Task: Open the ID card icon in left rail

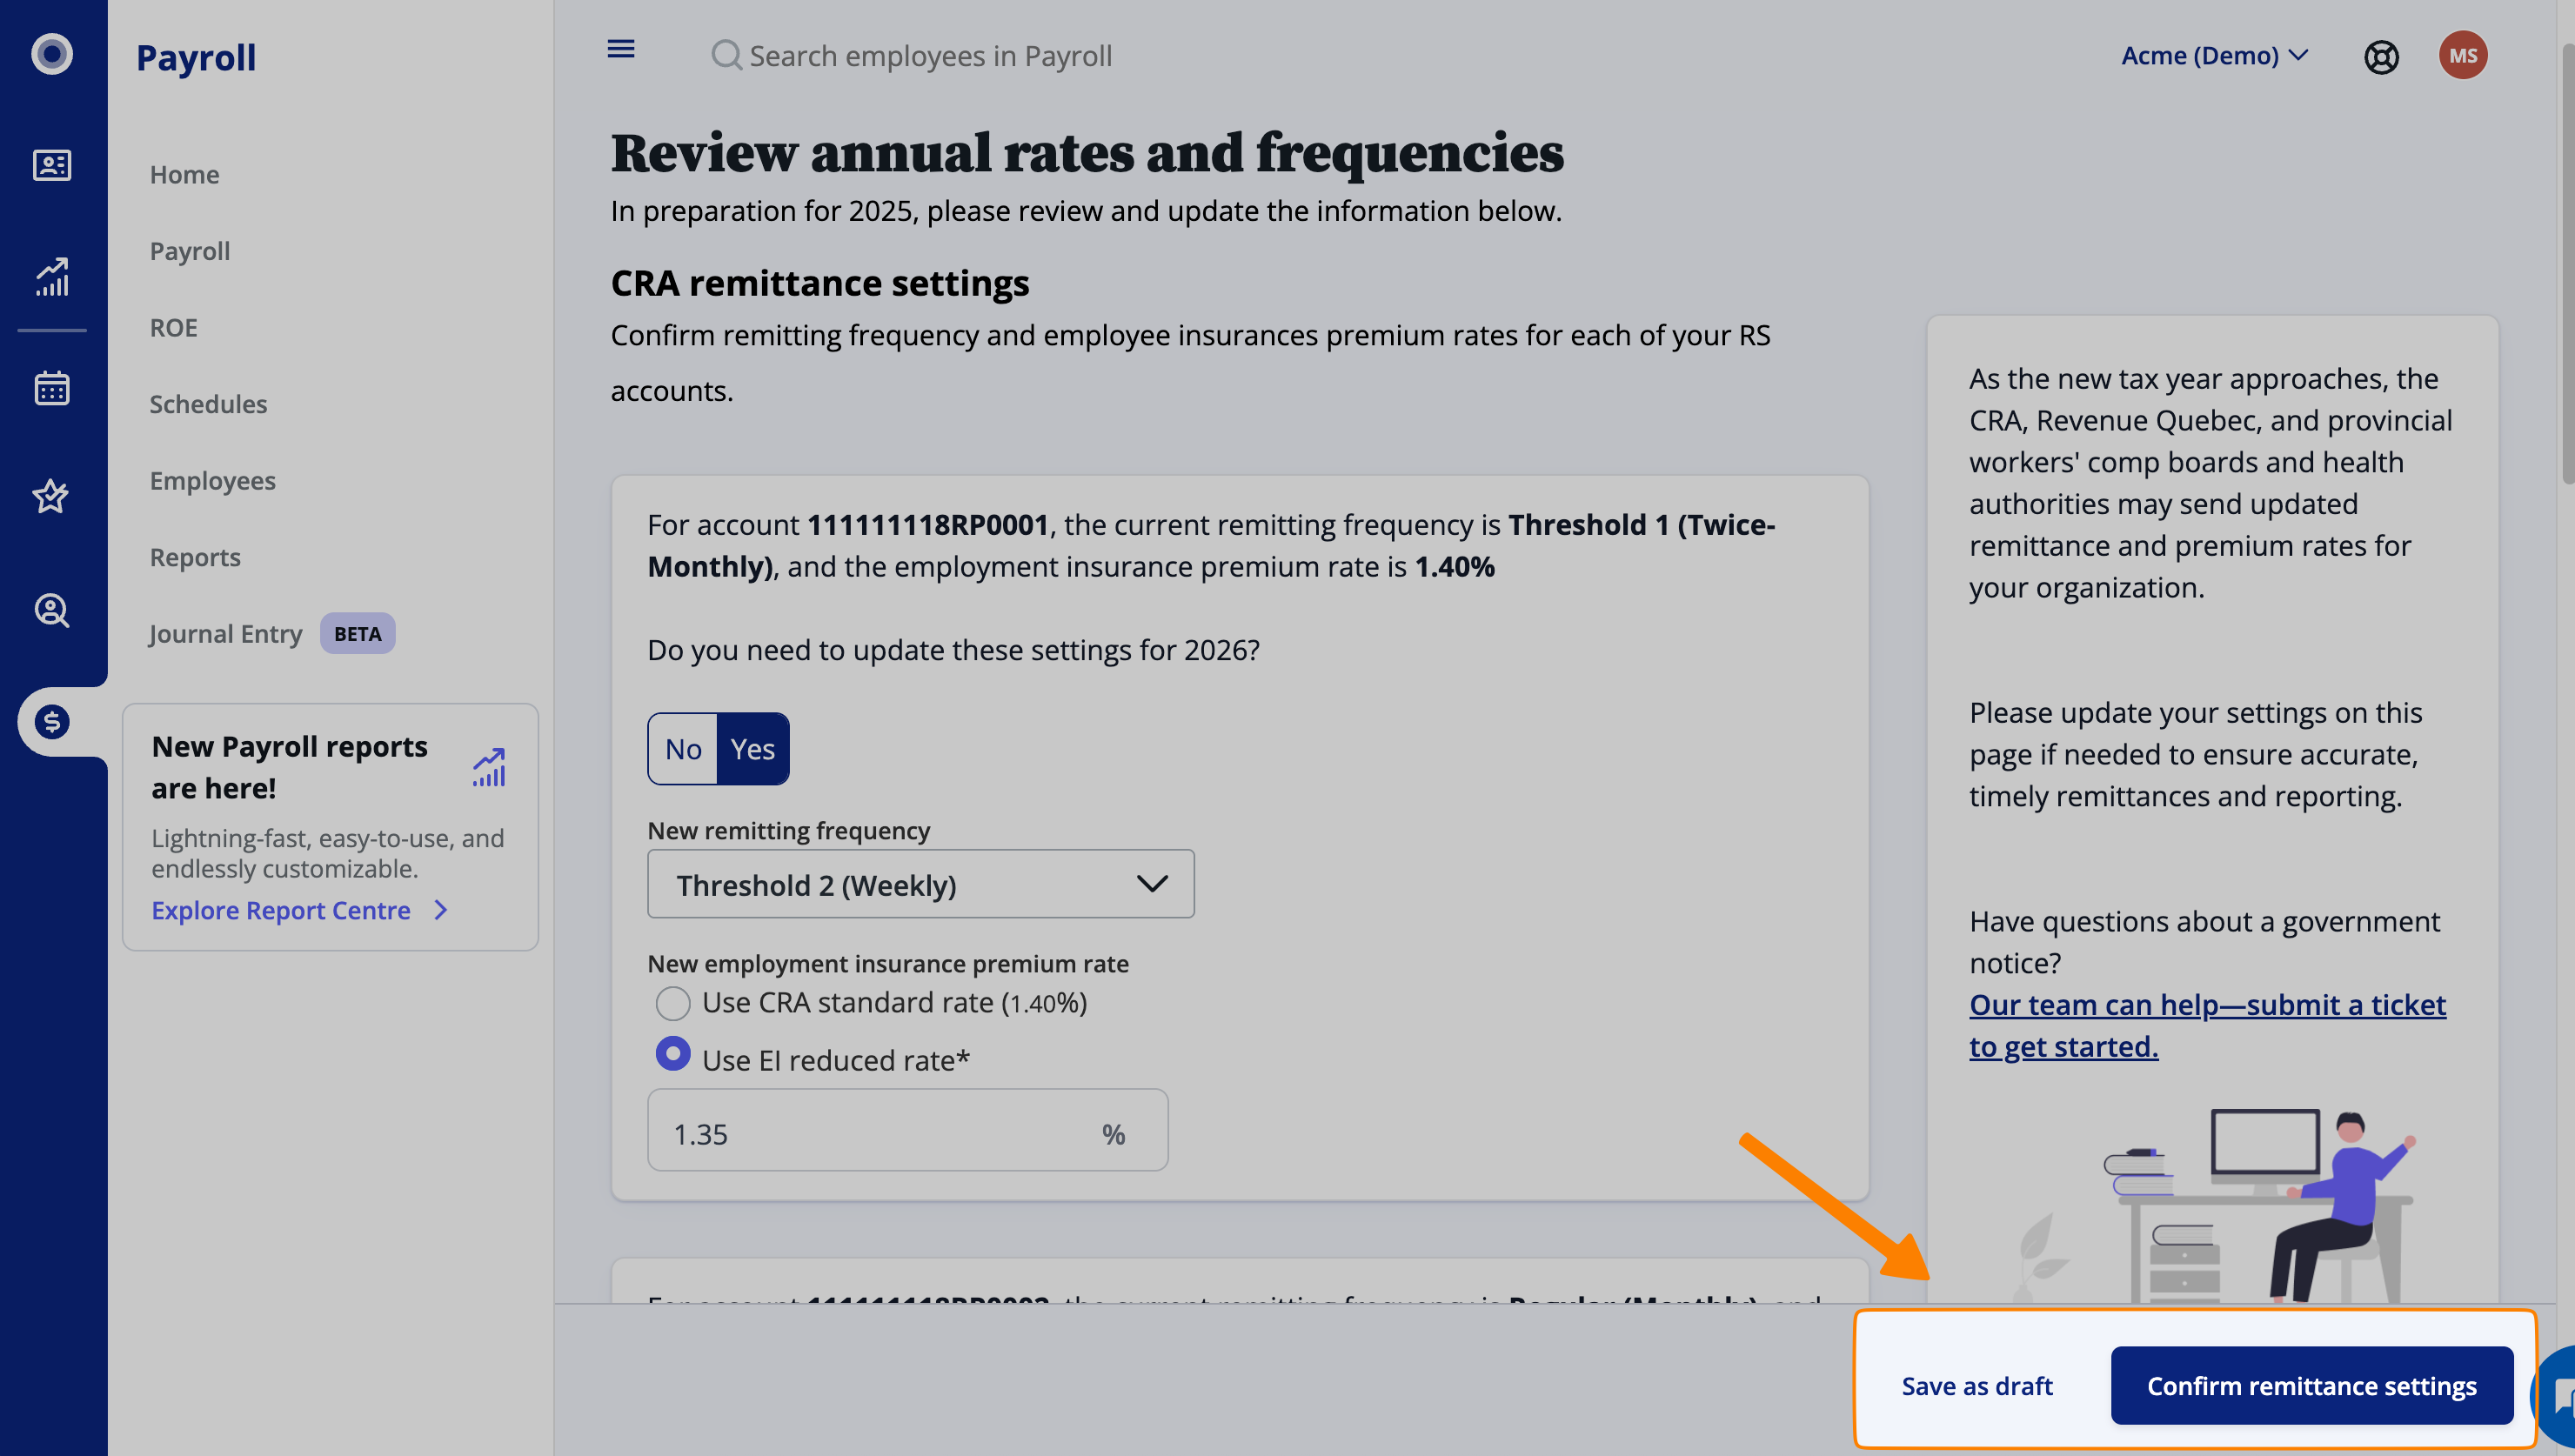Action: (52, 165)
